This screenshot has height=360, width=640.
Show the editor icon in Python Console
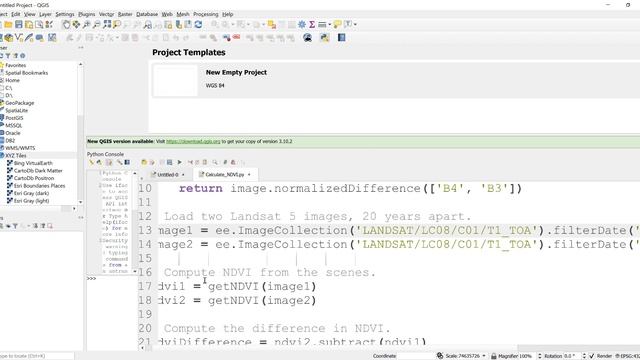pyautogui.click(x=109, y=162)
